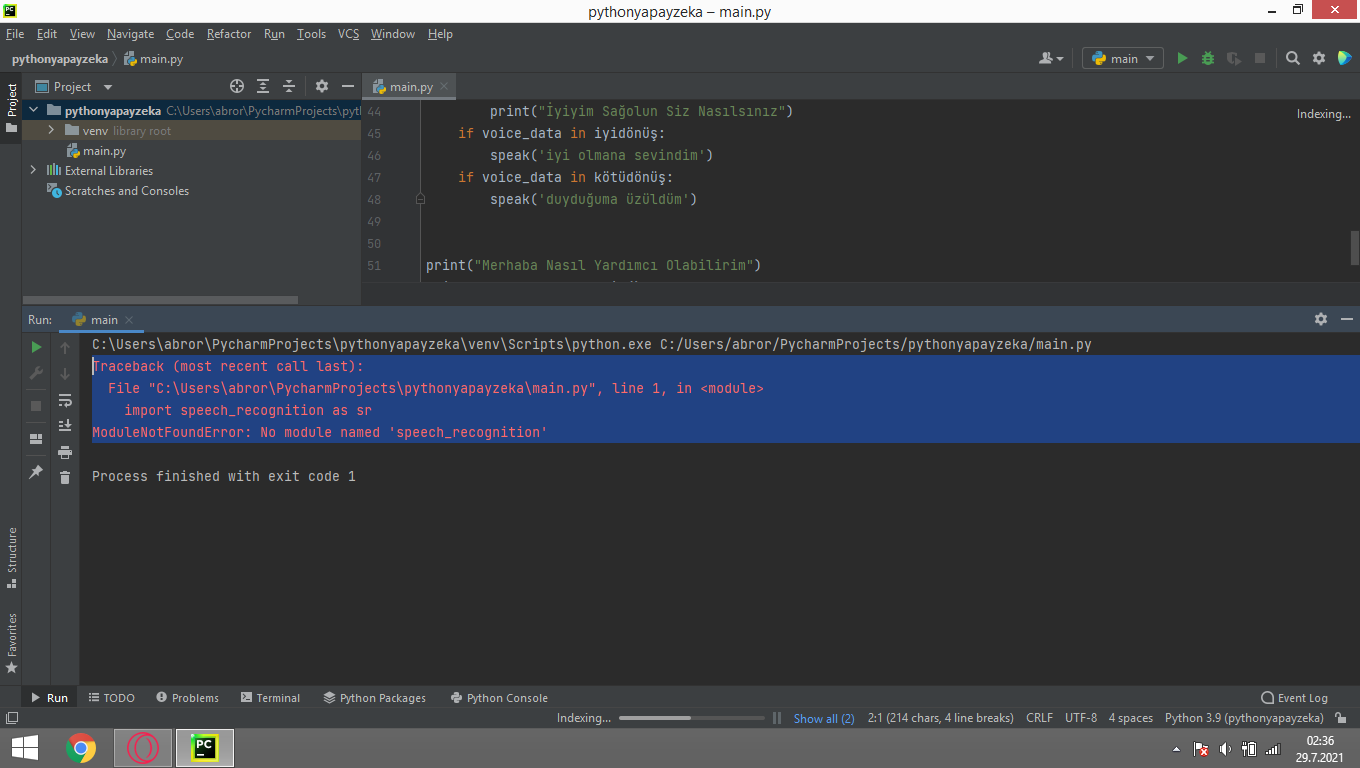1360x768 pixels.
Task: Click Project panel horizontal scrollbar
Action: pos(160,299)
